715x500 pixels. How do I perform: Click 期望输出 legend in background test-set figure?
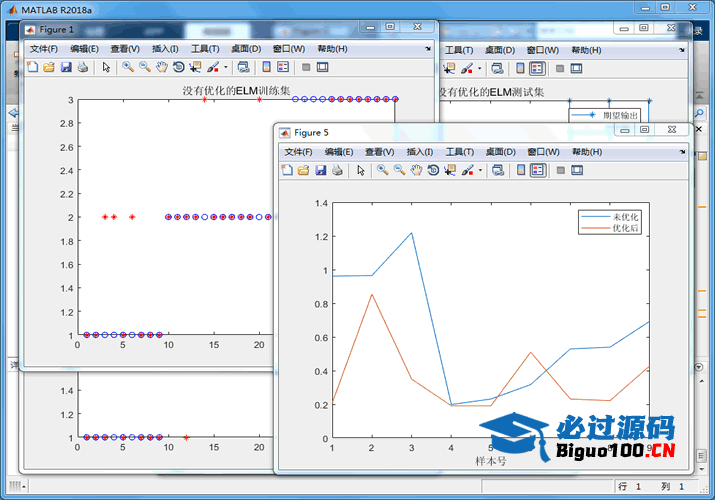click(x=605, y=115)
